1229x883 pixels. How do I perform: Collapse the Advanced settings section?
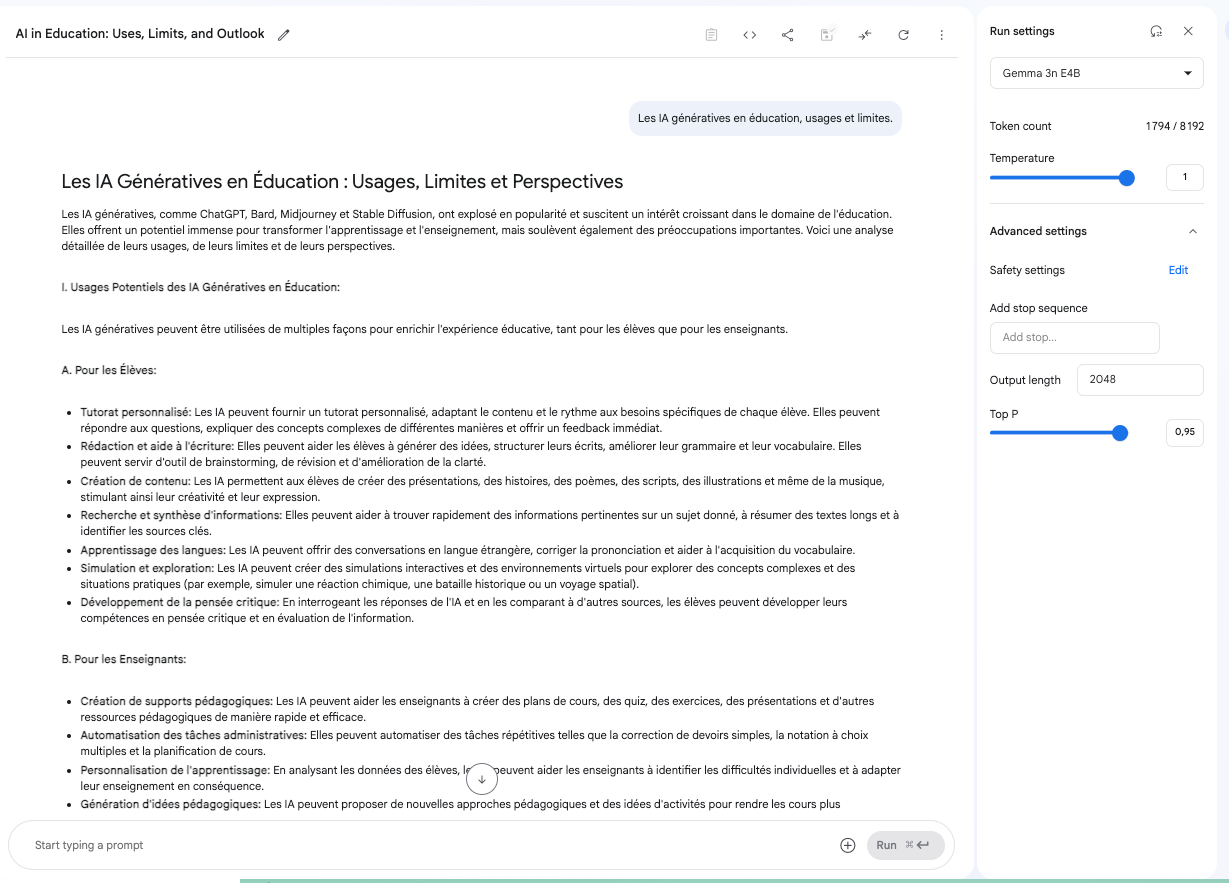[x=1192, y=231]
